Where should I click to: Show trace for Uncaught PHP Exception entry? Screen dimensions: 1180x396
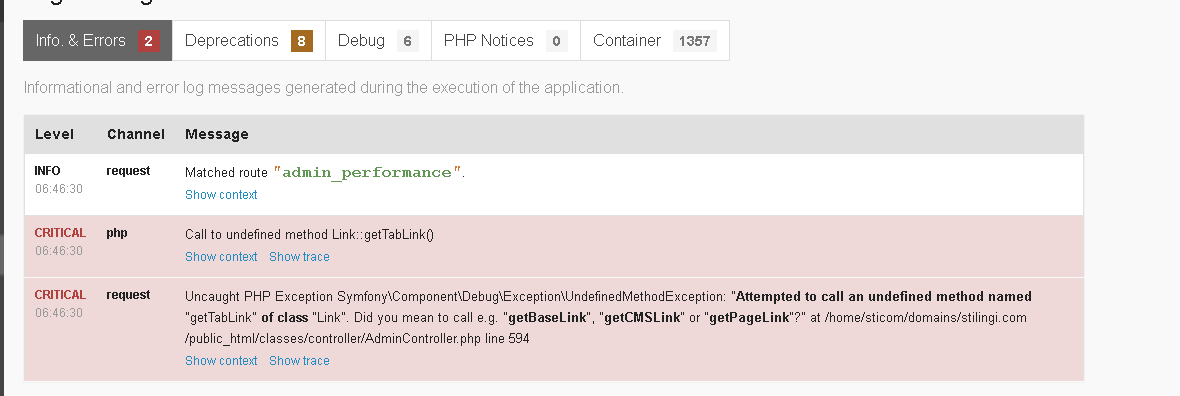coord(300,361)
